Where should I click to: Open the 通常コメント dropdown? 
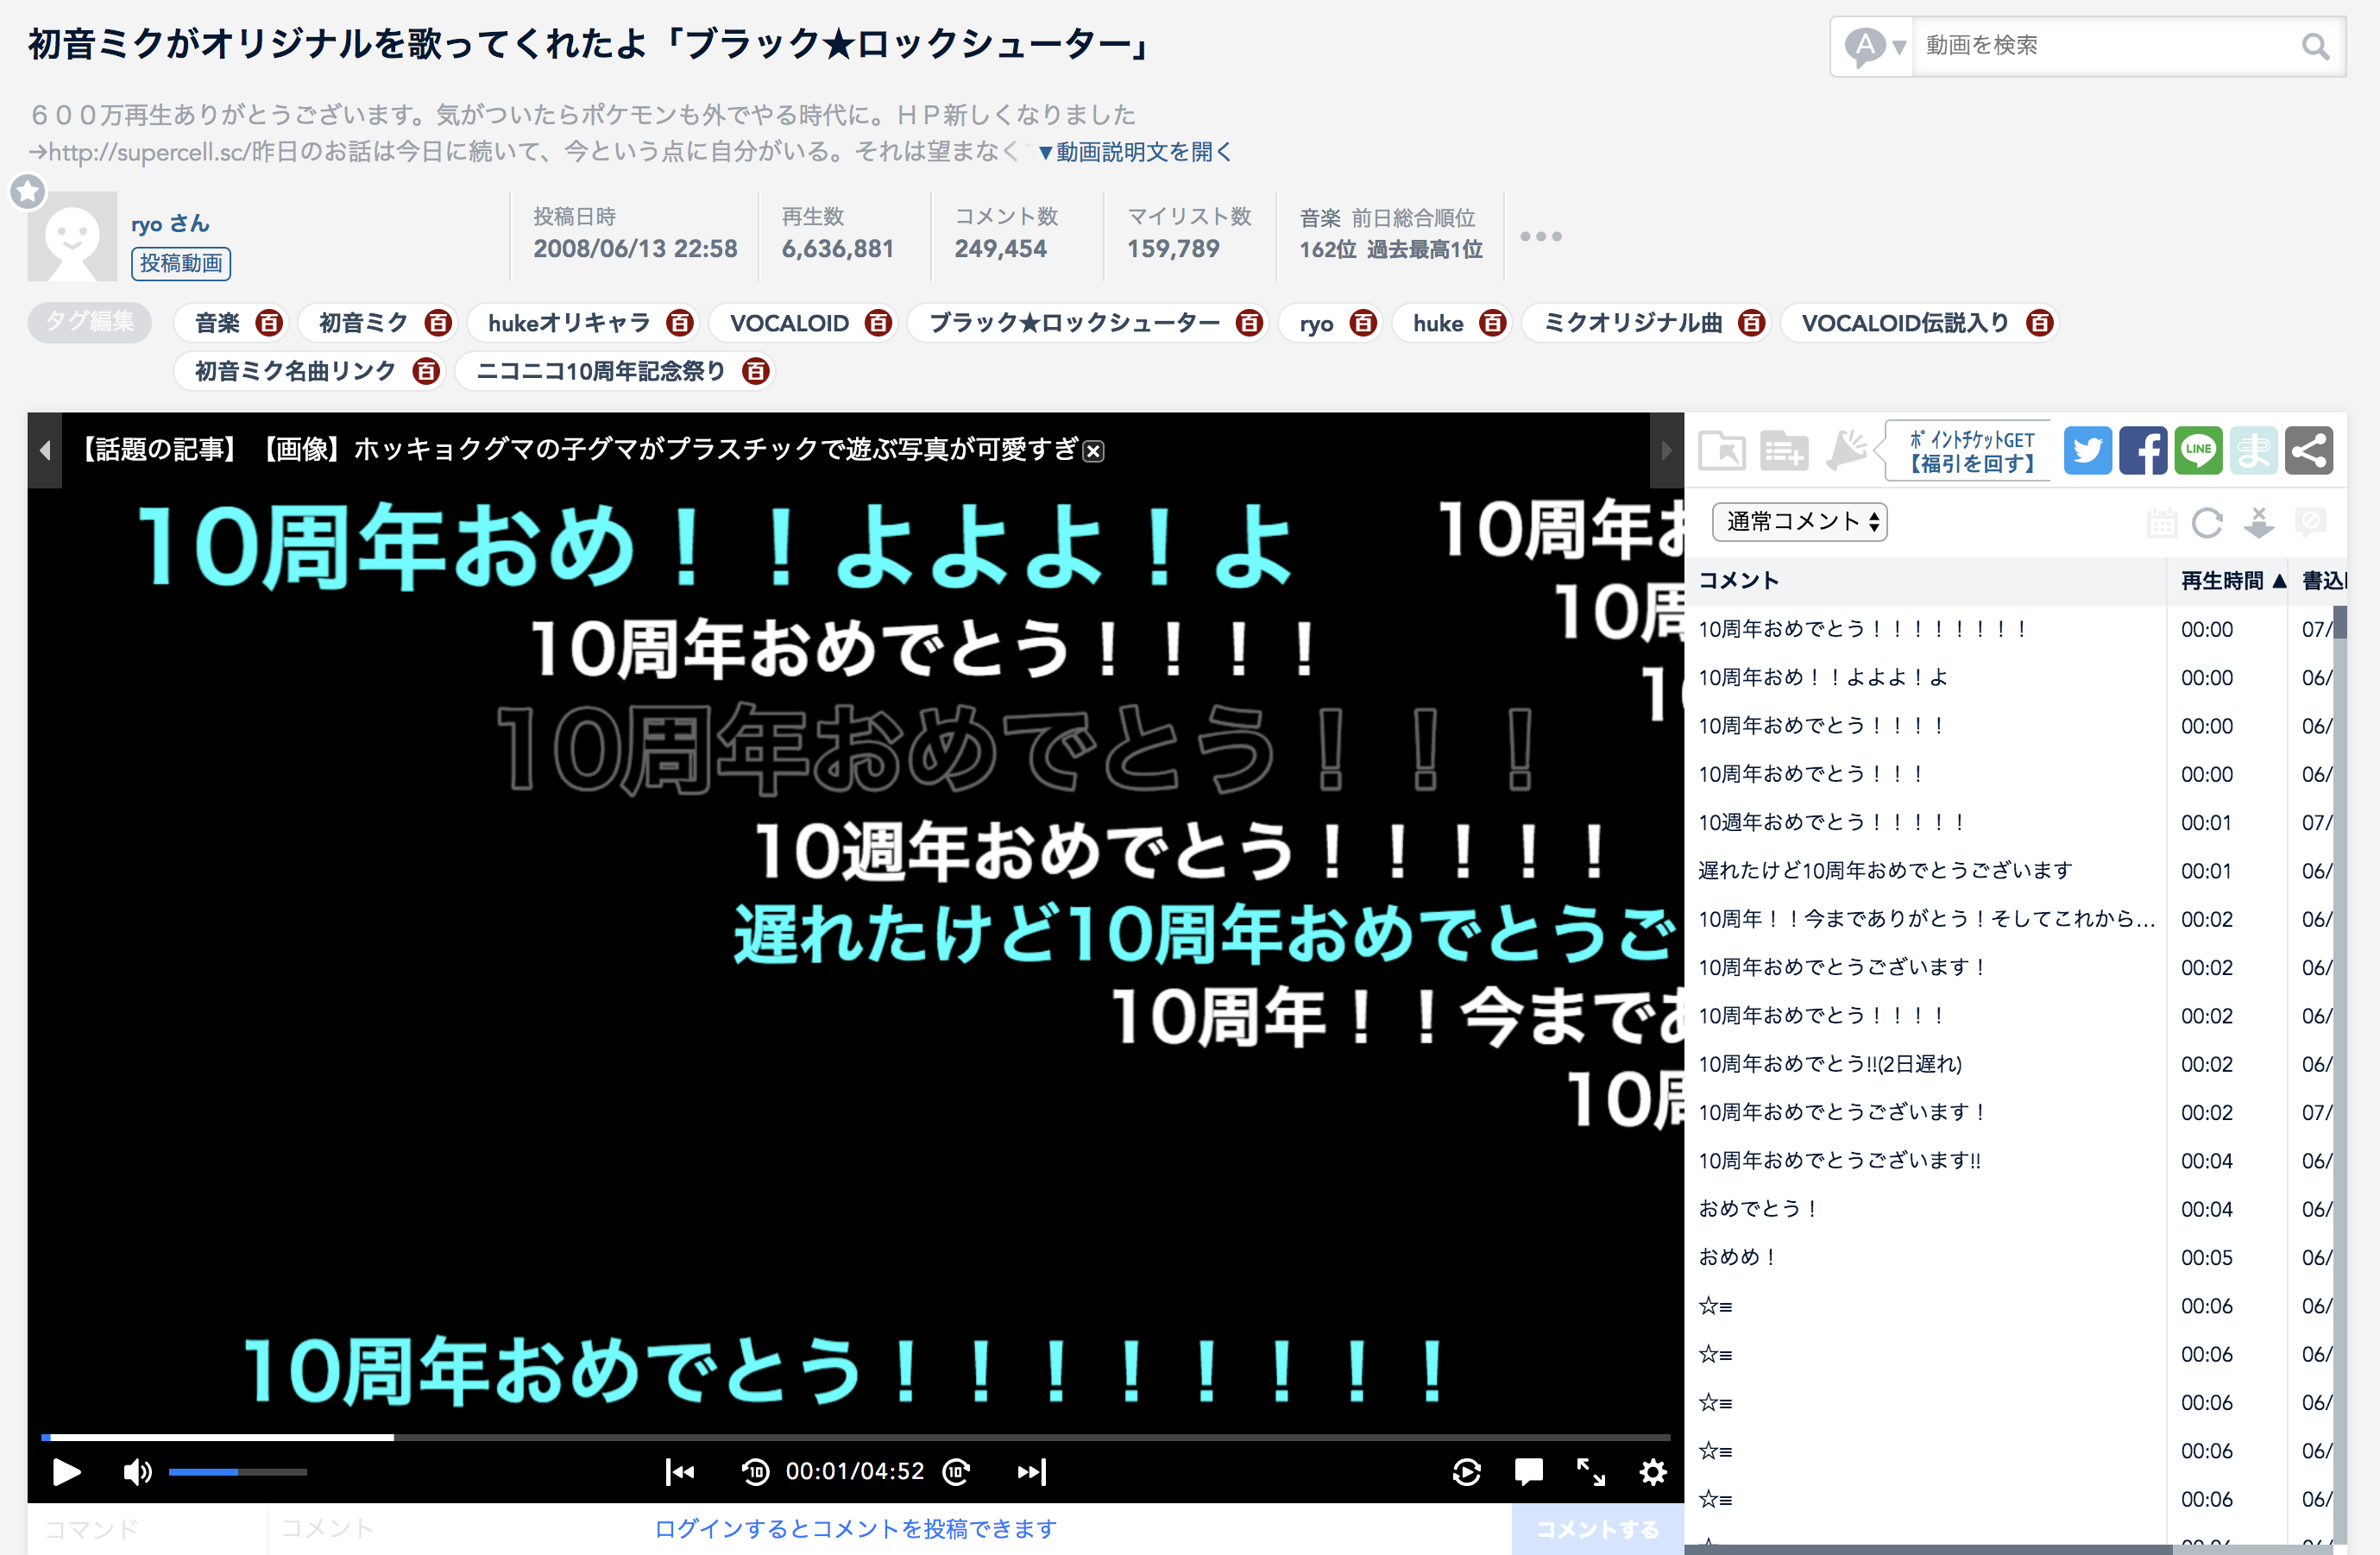coord(1799,522)
